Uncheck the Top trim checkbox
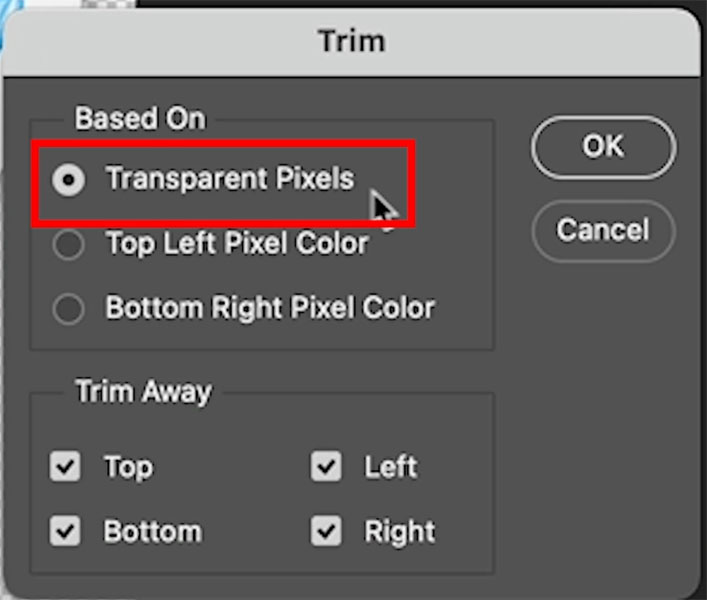This screenshot has height=600, width=707. [65, 466]
